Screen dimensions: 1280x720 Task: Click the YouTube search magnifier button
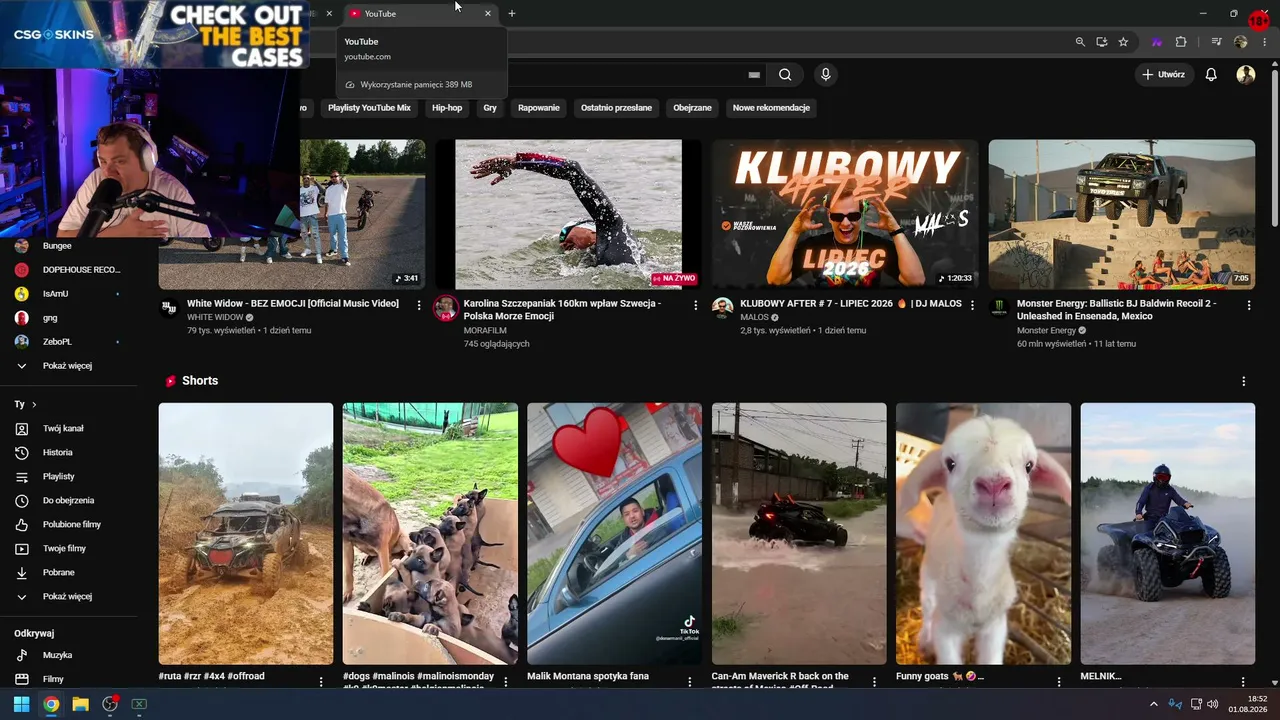click(785, 74)
